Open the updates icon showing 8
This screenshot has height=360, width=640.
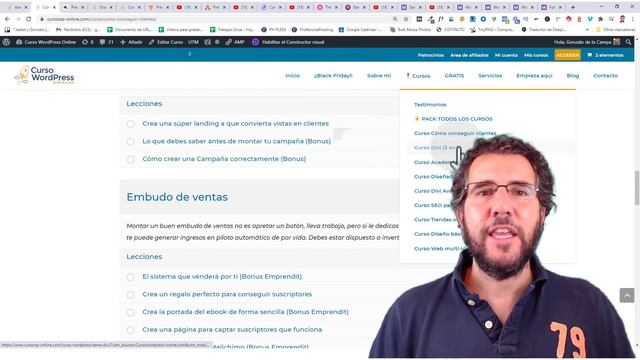pyautogui.click(x=88, y=42)
